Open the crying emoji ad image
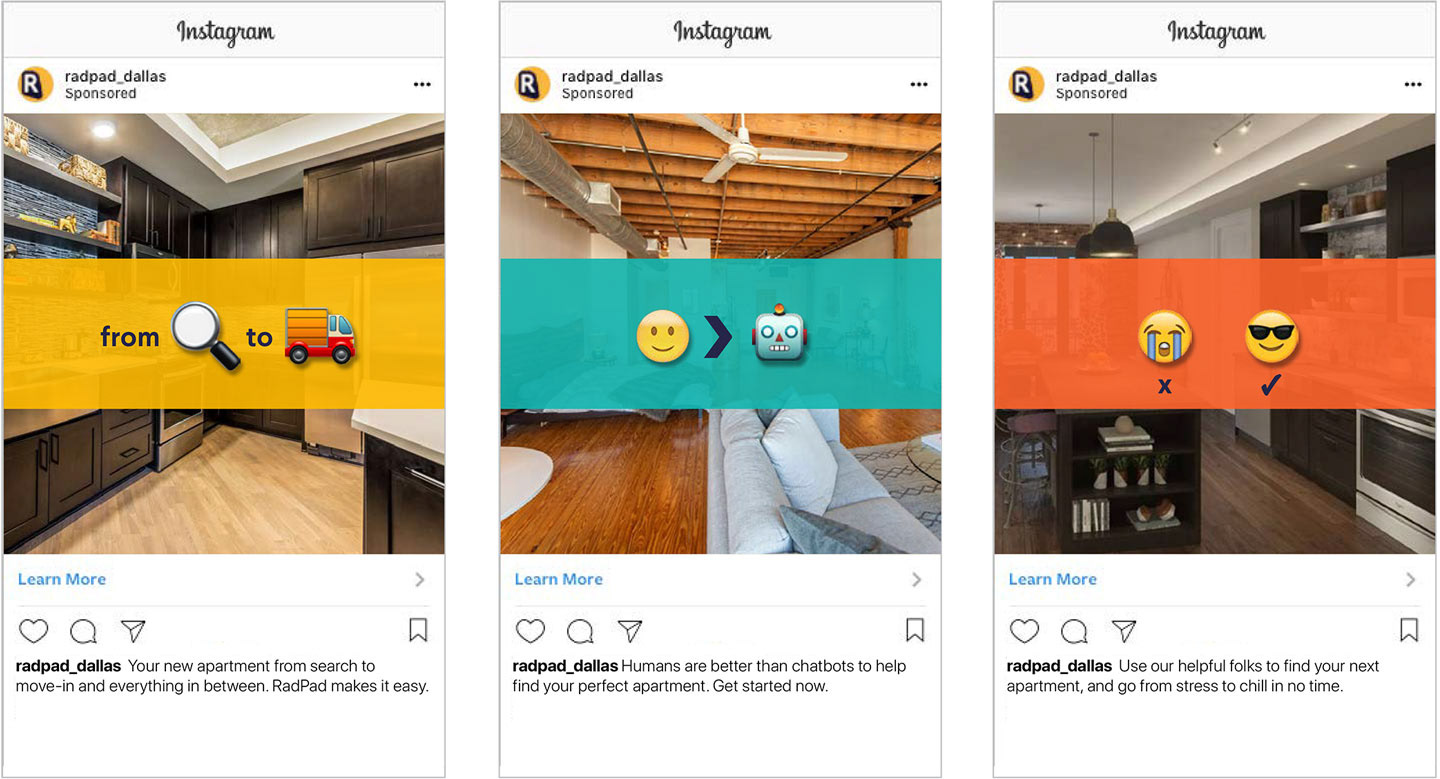 (1215, 334)
